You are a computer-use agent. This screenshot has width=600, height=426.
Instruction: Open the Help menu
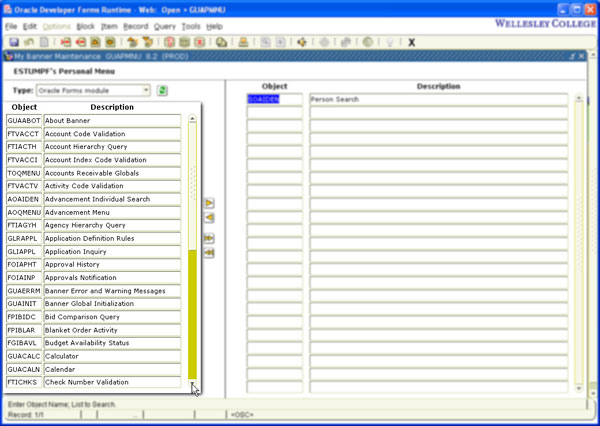tap(214, 26)
